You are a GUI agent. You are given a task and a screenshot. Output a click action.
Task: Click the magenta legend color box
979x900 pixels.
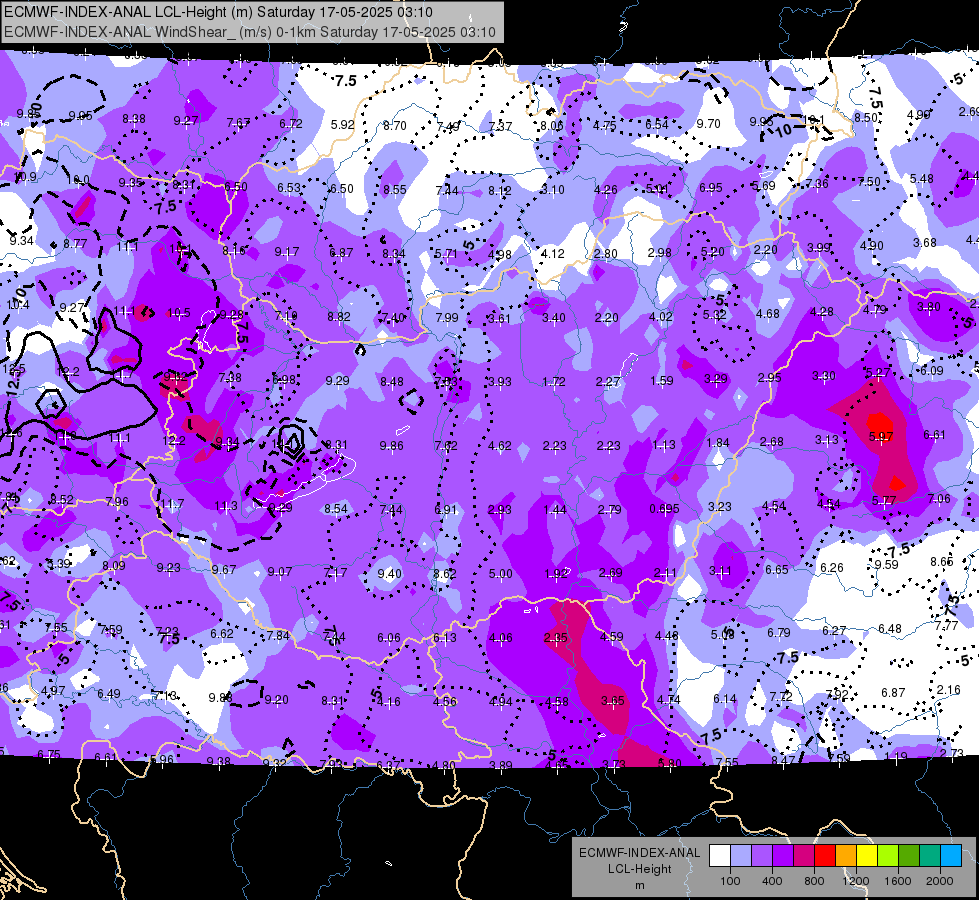coord(804,855)
